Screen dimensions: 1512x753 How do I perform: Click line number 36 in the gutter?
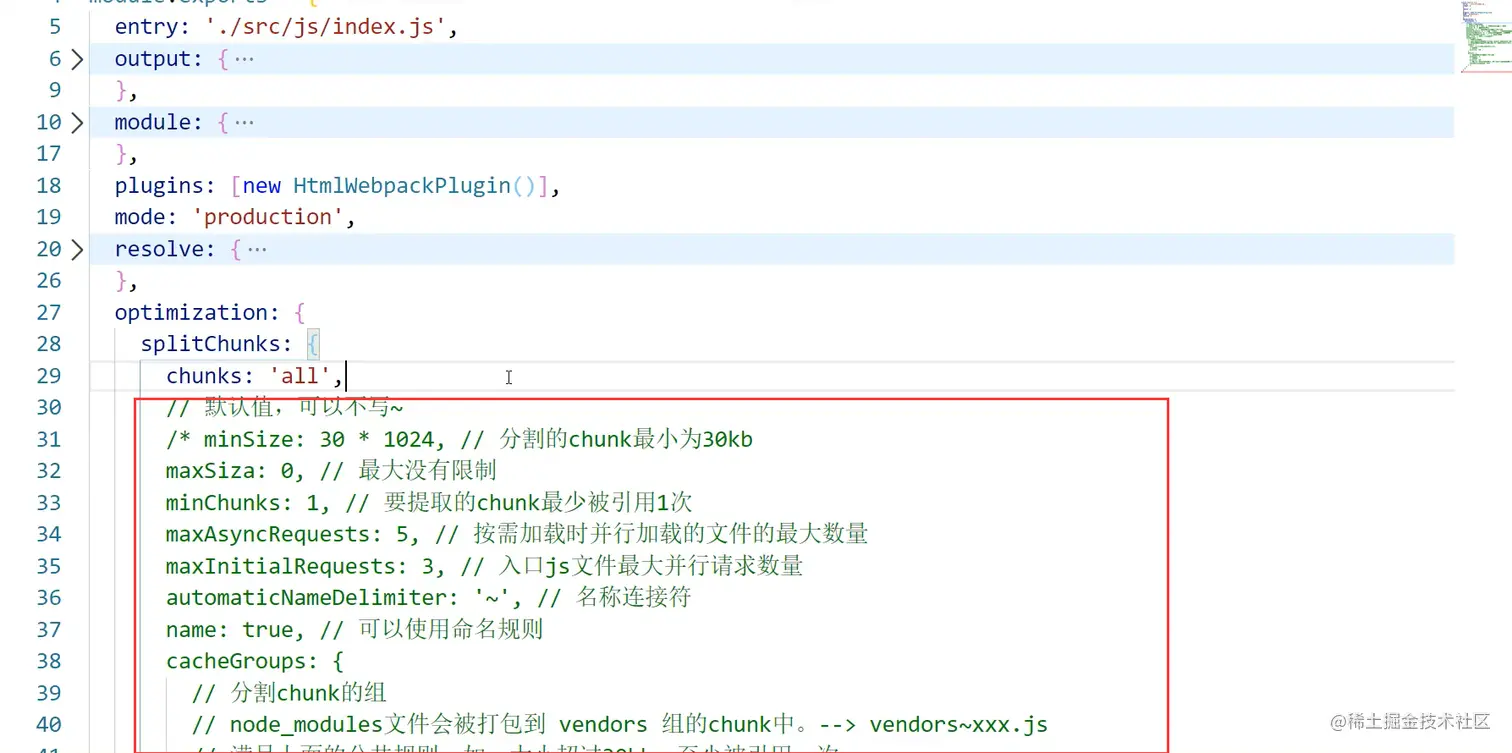point(49,598)
